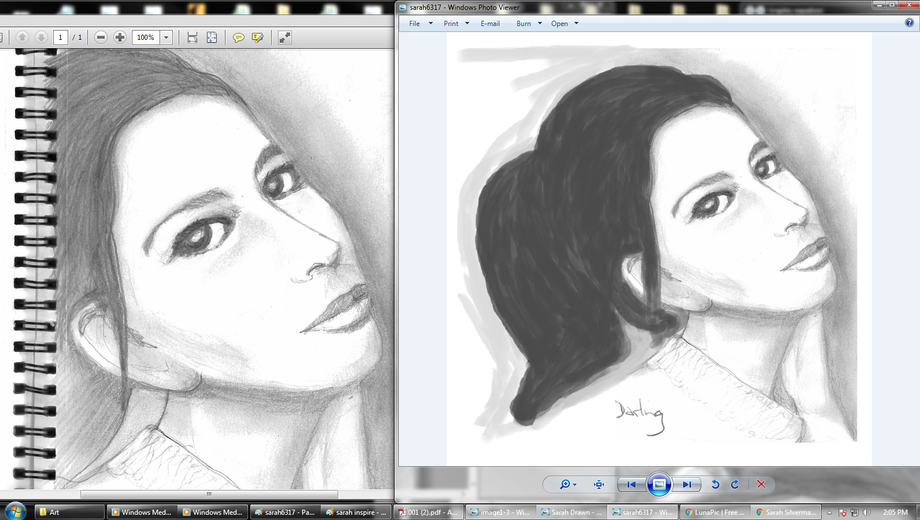Click E-mail in Photo Viewer toolbar
The width and height of the screenshot is (920, 520).
pos(490,23)
